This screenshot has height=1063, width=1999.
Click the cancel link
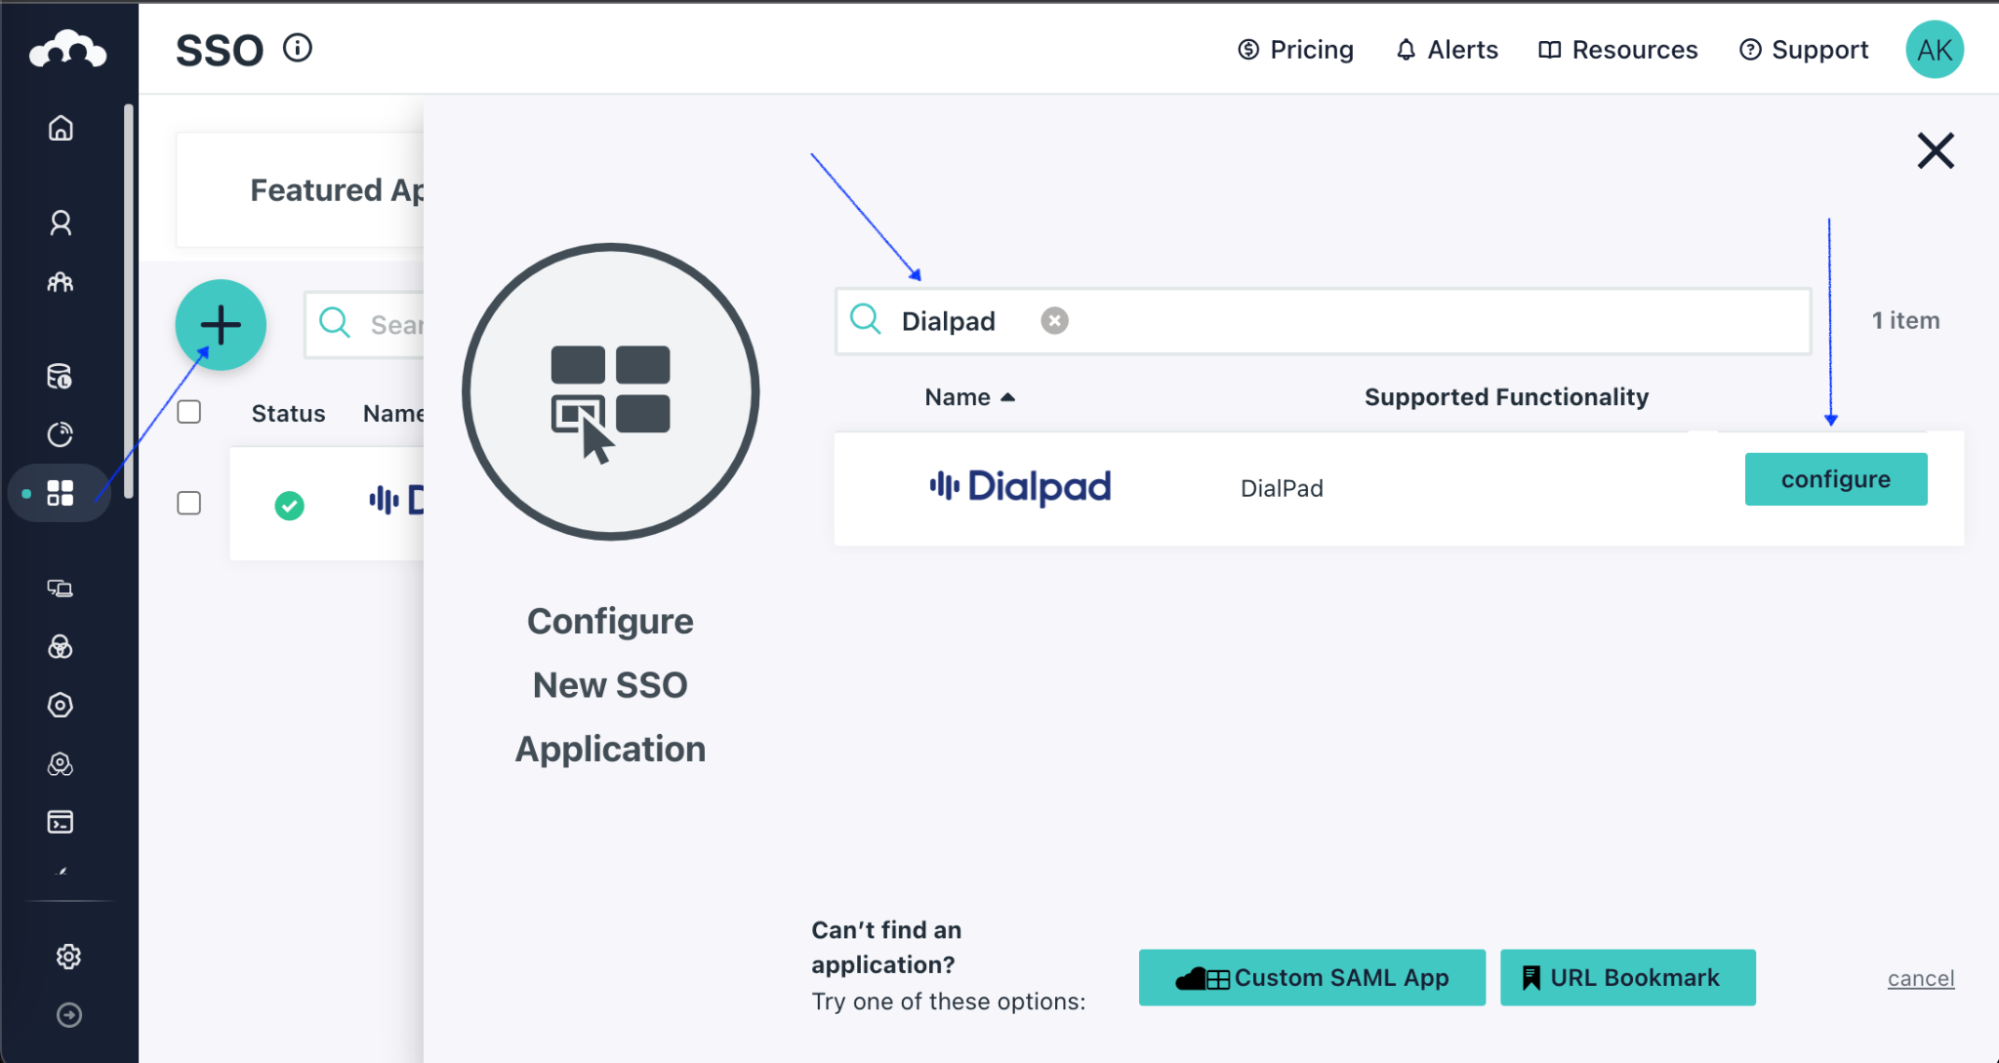click(x=1920, y=978)
